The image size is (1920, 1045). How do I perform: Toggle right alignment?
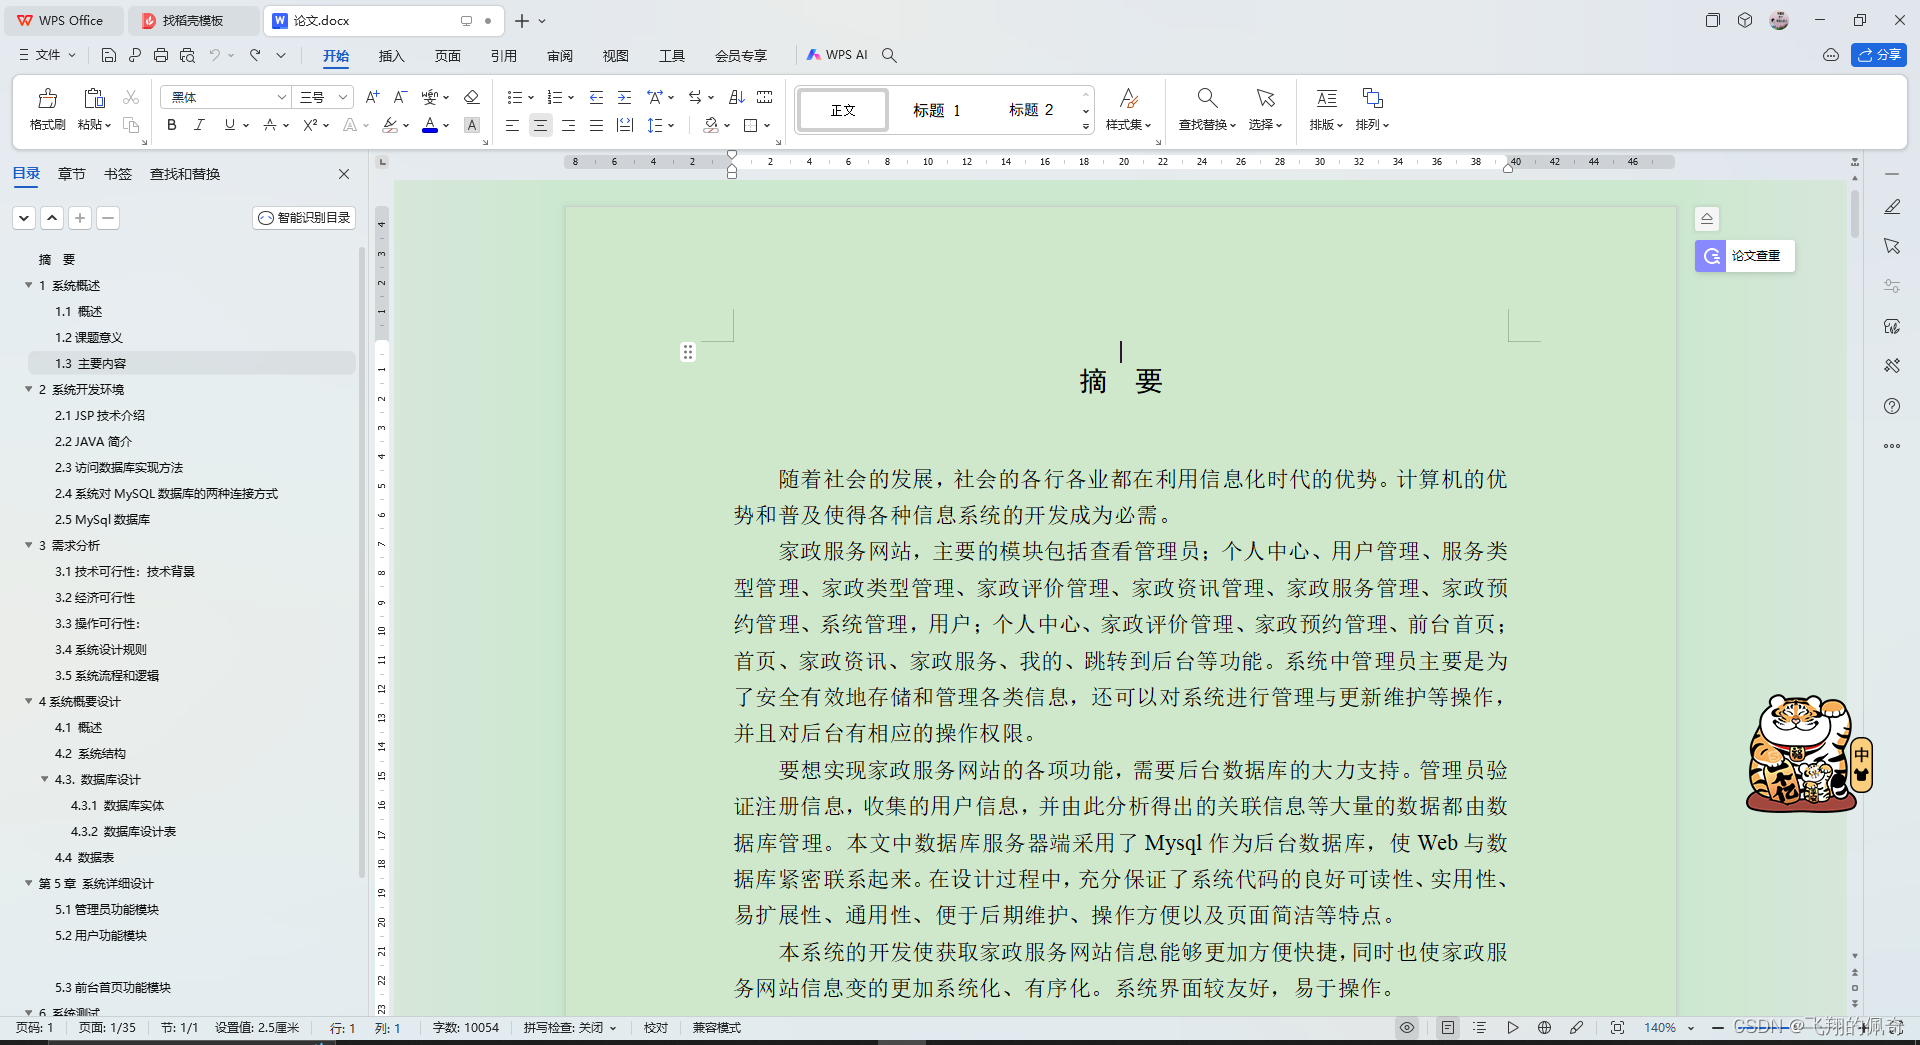pyautogui.click(x=568, y=125)
